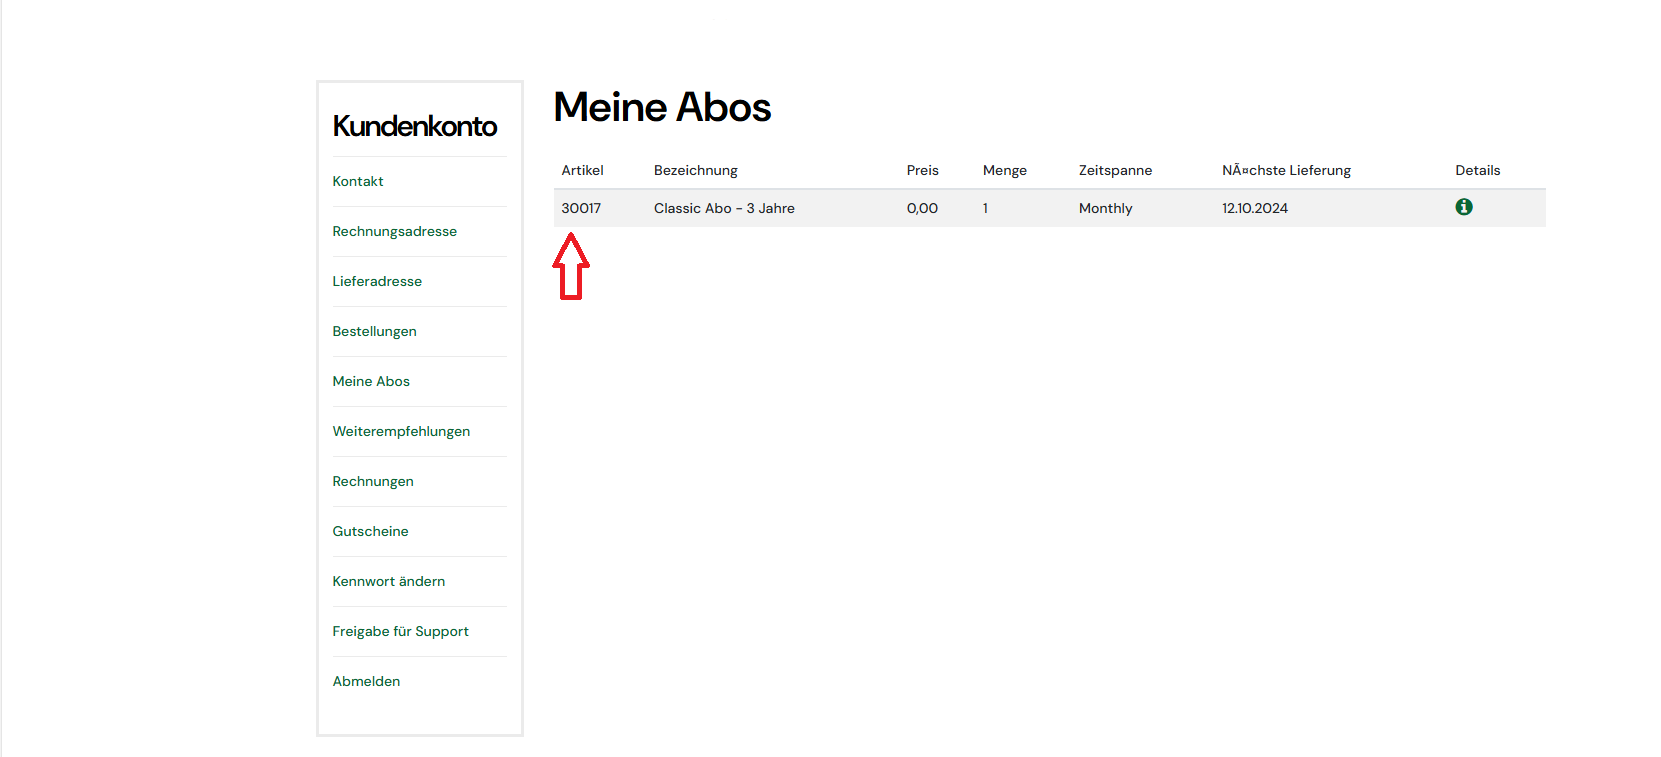Viewport: 1661px width, 757px height.
Task: Click the Kundenkonto sidebar heading
Action: click(415, 126)
